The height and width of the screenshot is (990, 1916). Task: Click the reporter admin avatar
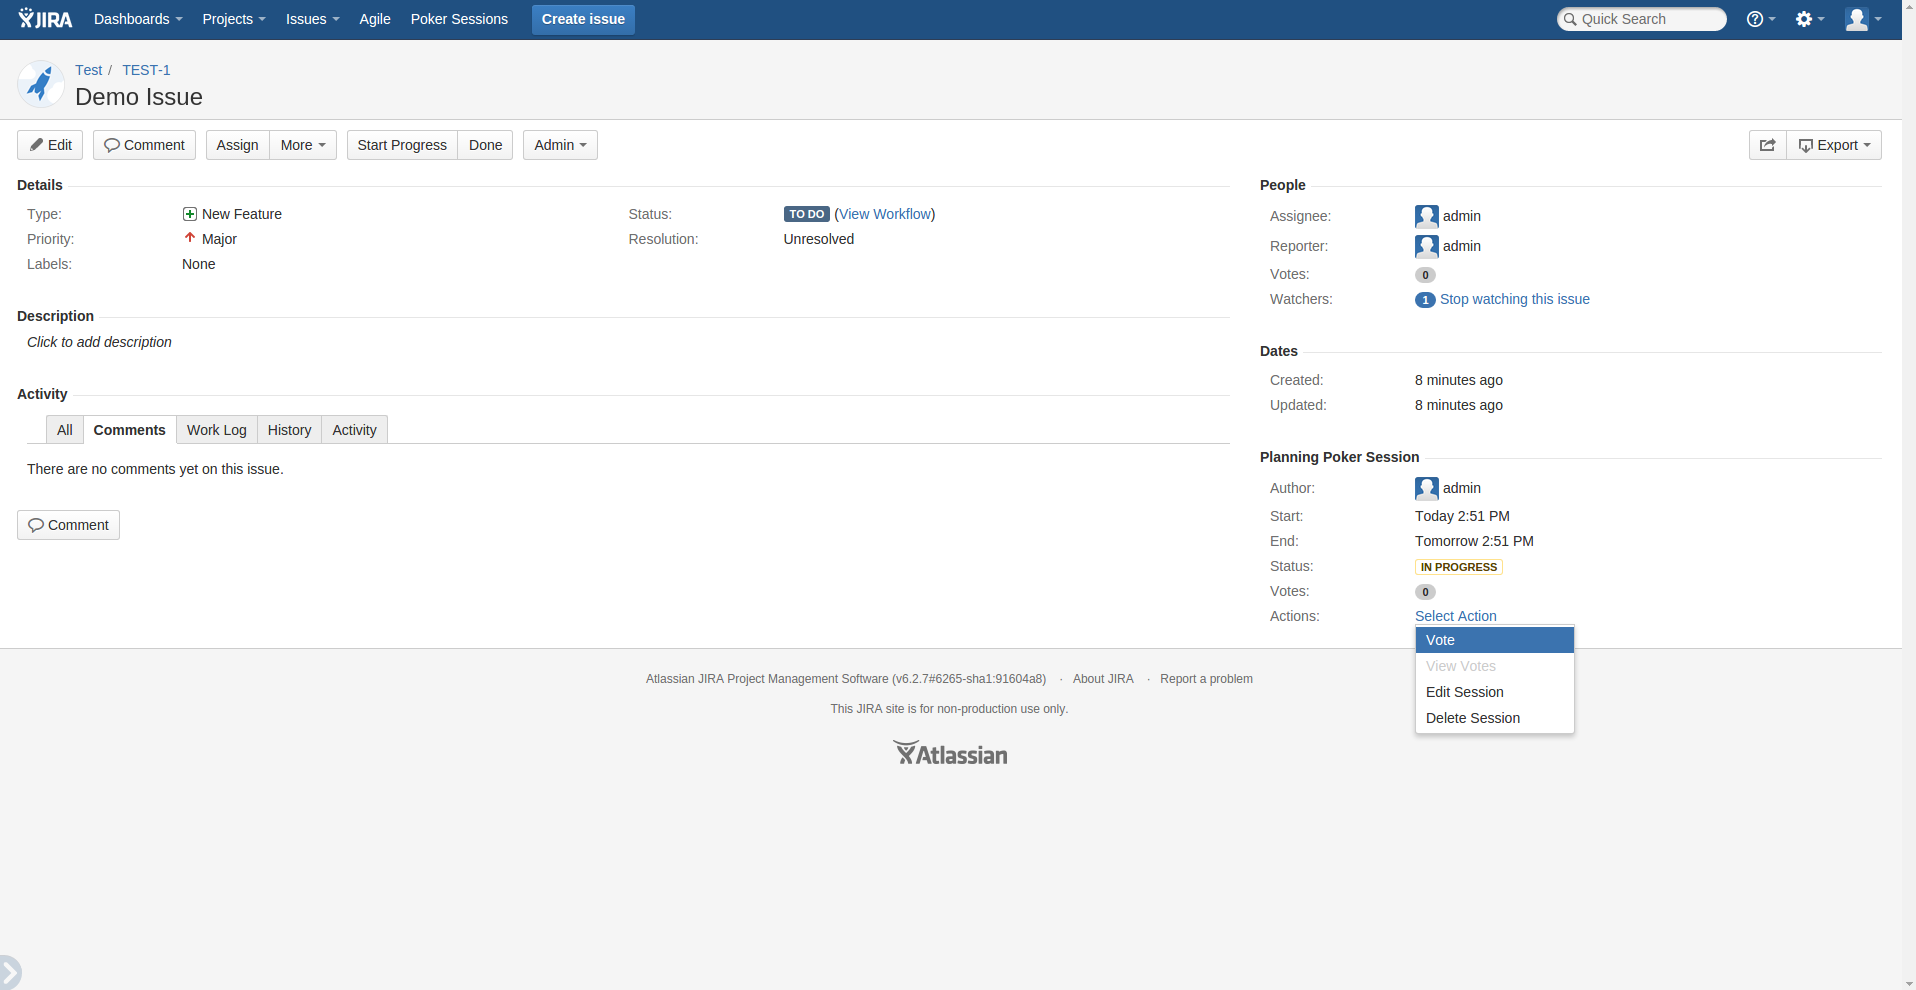1426,246
